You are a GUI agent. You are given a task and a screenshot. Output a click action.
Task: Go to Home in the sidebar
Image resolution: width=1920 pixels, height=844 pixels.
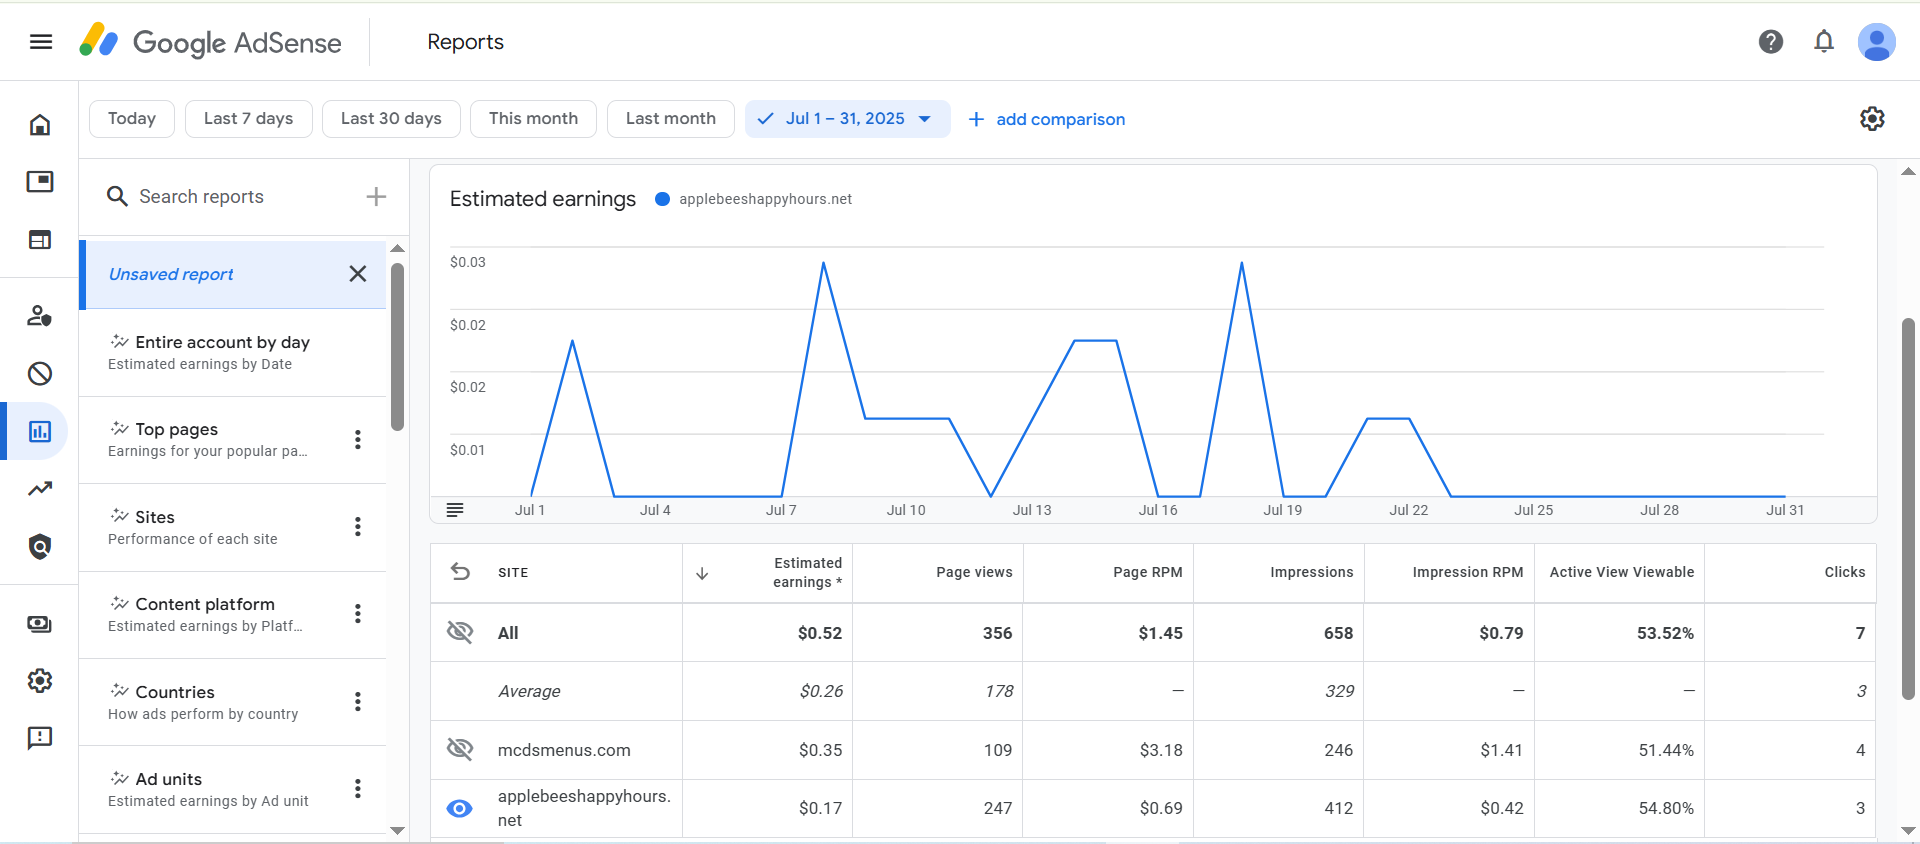click(40, 125)
